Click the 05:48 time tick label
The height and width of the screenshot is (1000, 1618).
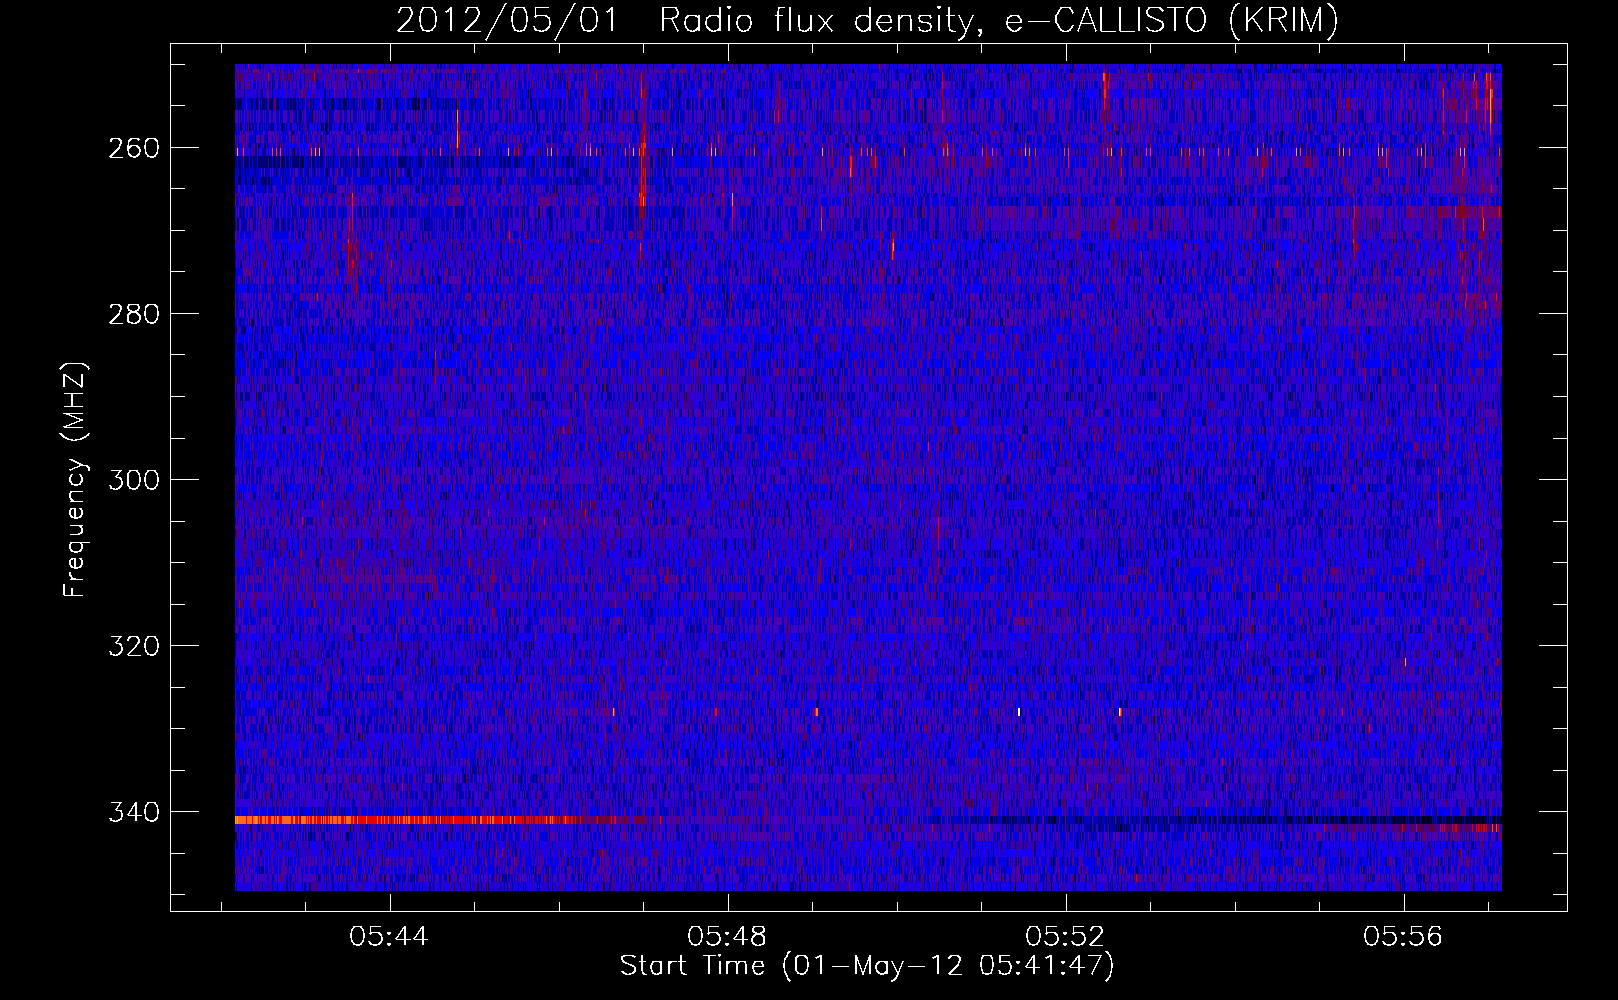click(727, 936)
